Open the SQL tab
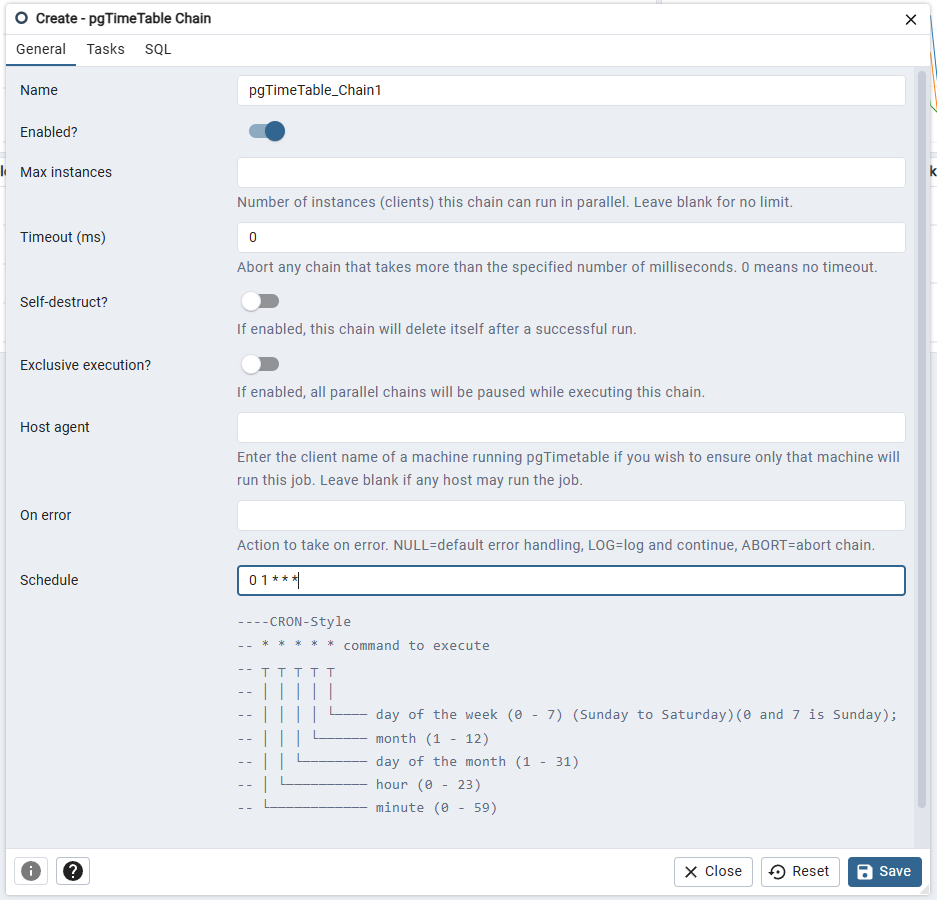Image resolution: width=937 pixels, height=900 pixels. (158, 49)
